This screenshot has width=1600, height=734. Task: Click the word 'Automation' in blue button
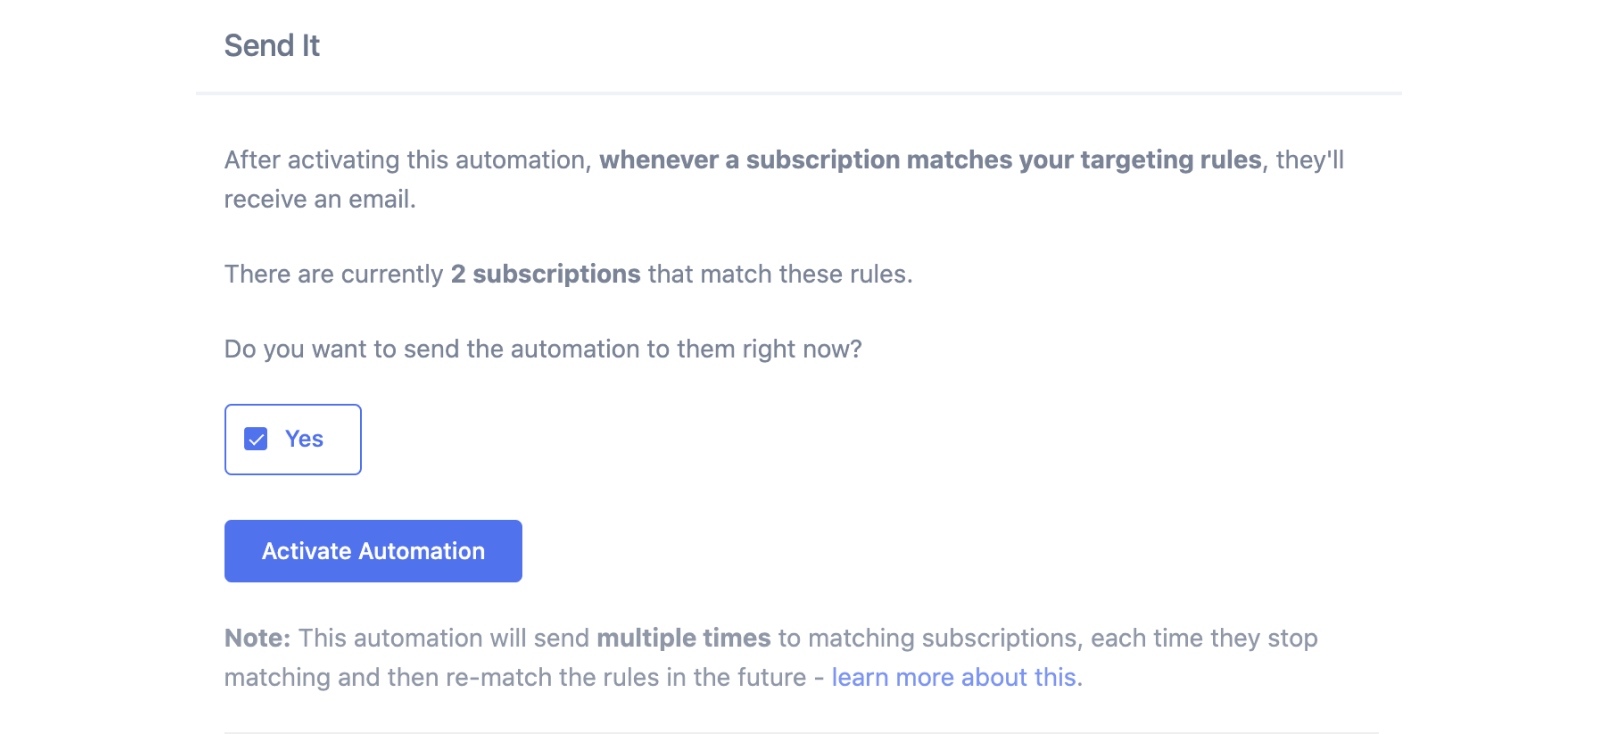coord(421,551)
